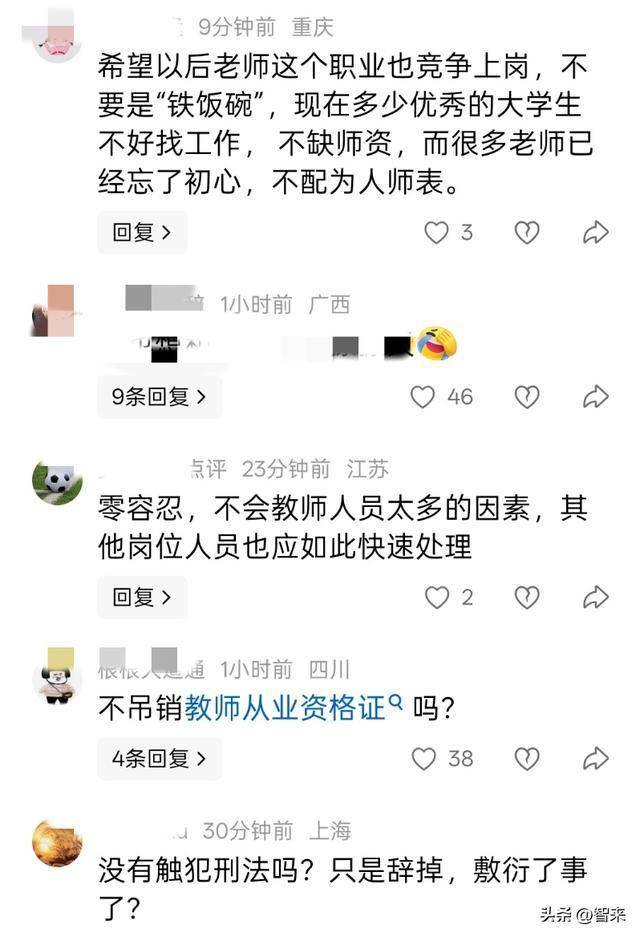Screen dimensions: 640x937
Task: Open 回复 on the Jiangsu comment
Action: [142, 597]
